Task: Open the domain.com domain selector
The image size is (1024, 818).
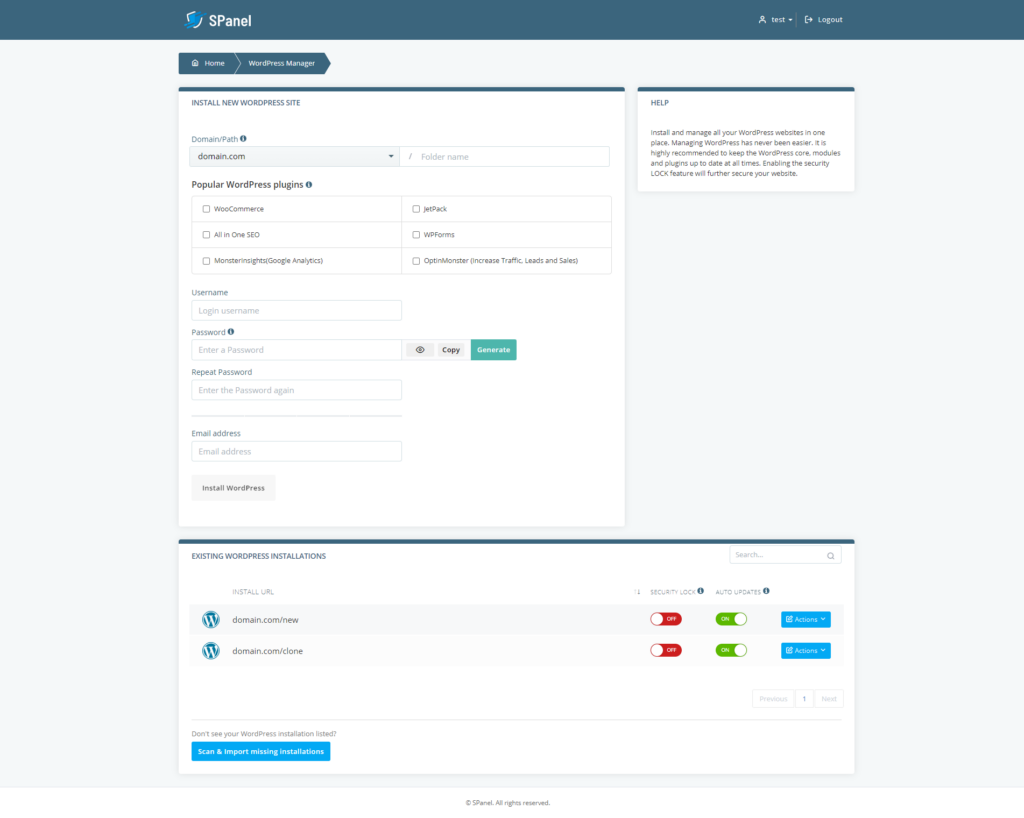Action: 294,156
